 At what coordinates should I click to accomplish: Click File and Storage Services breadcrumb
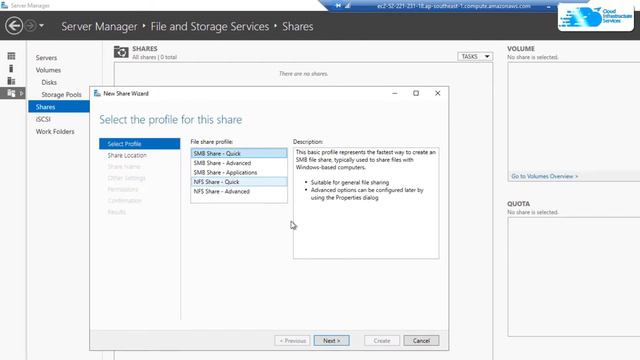(210, 27)
